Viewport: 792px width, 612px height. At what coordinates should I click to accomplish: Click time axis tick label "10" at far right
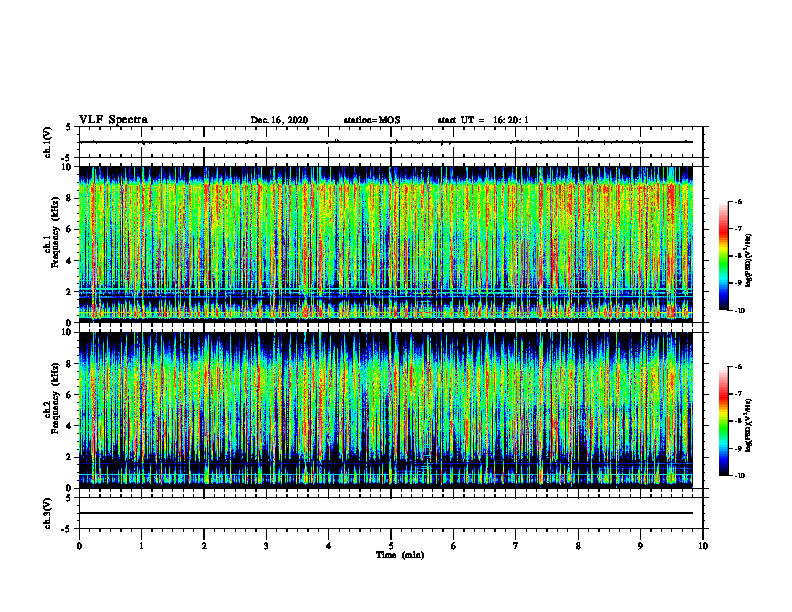pos(703,546)
